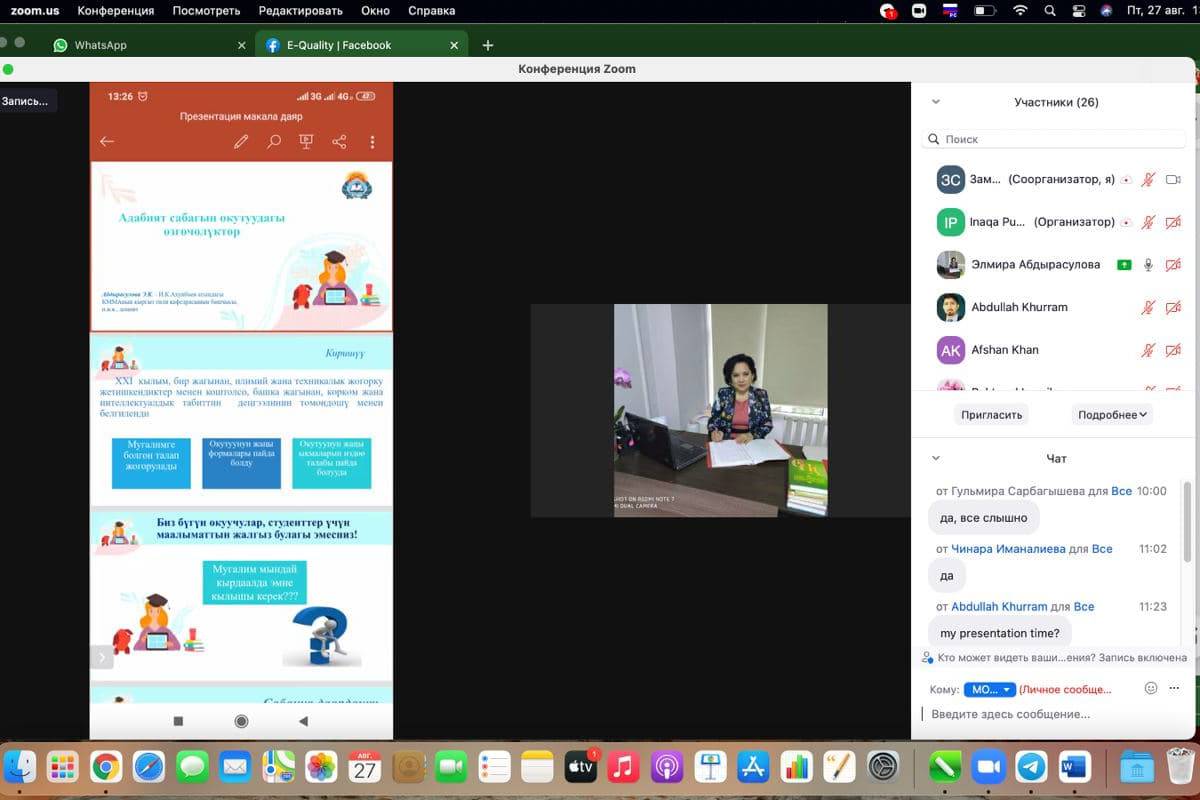Click the 'my presentation time?' chat message
Screen dimensions: 1200x800
click(1000, 633)
